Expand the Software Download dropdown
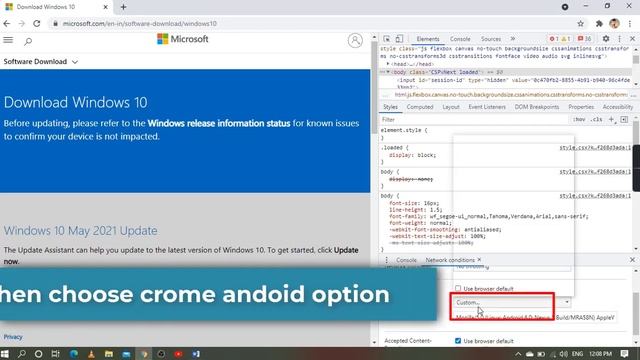The width and height of the screenshot is (640, 360). [40, 62]
